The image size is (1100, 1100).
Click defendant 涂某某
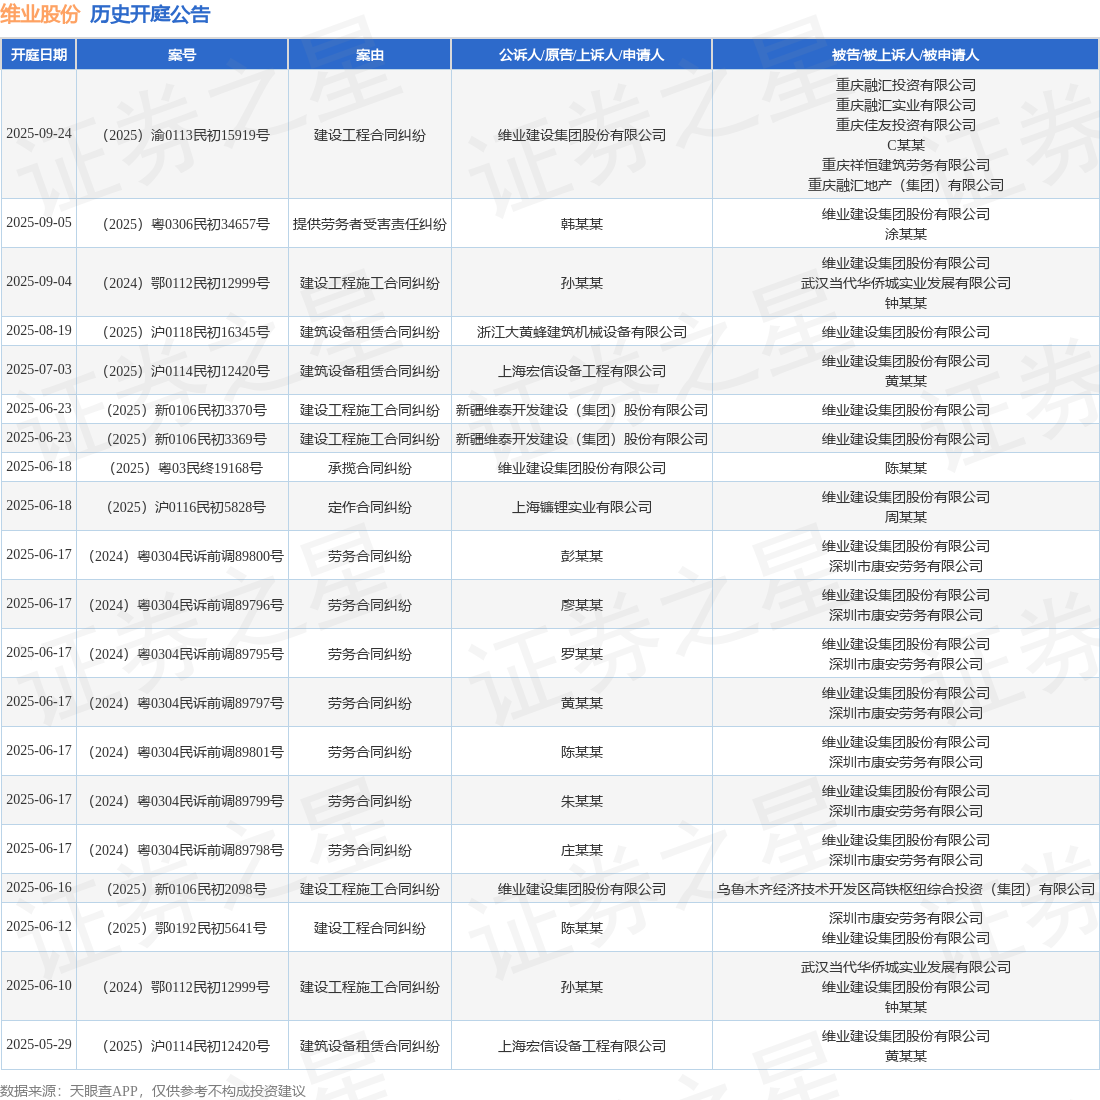pyautogui.click(x=906, y=234)
